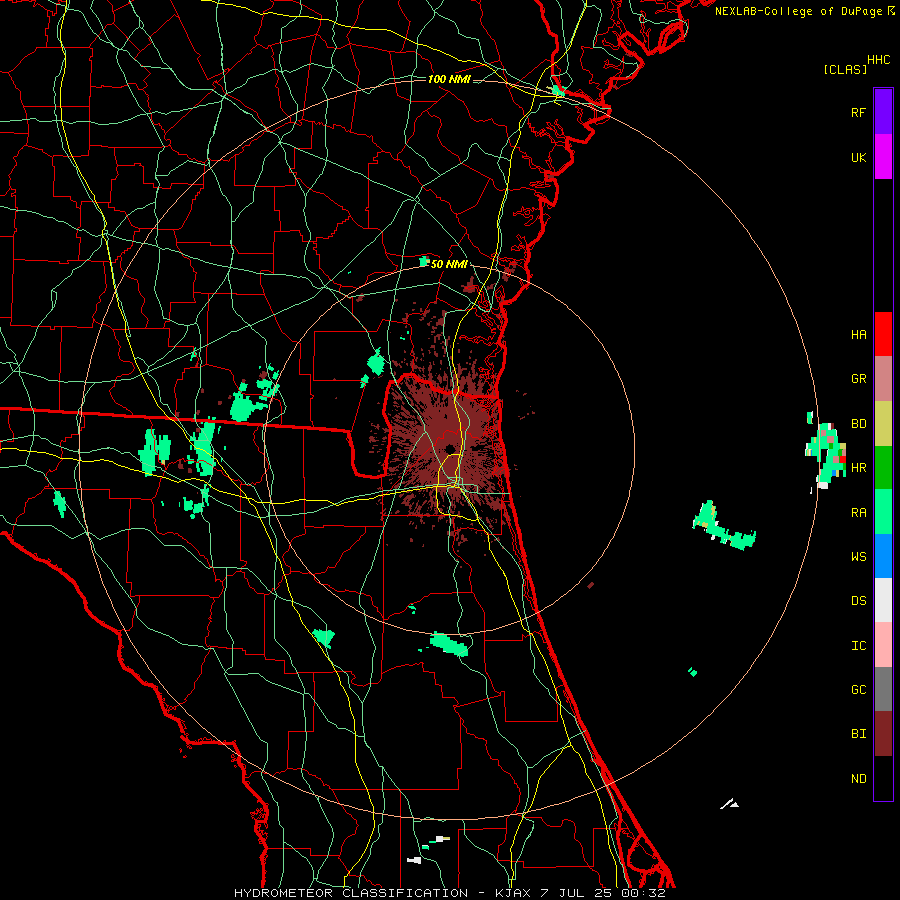This screenshot has height=900, width=900.
Task: Select the light pink IC legend swatch
Action: [x=883, y=645]
